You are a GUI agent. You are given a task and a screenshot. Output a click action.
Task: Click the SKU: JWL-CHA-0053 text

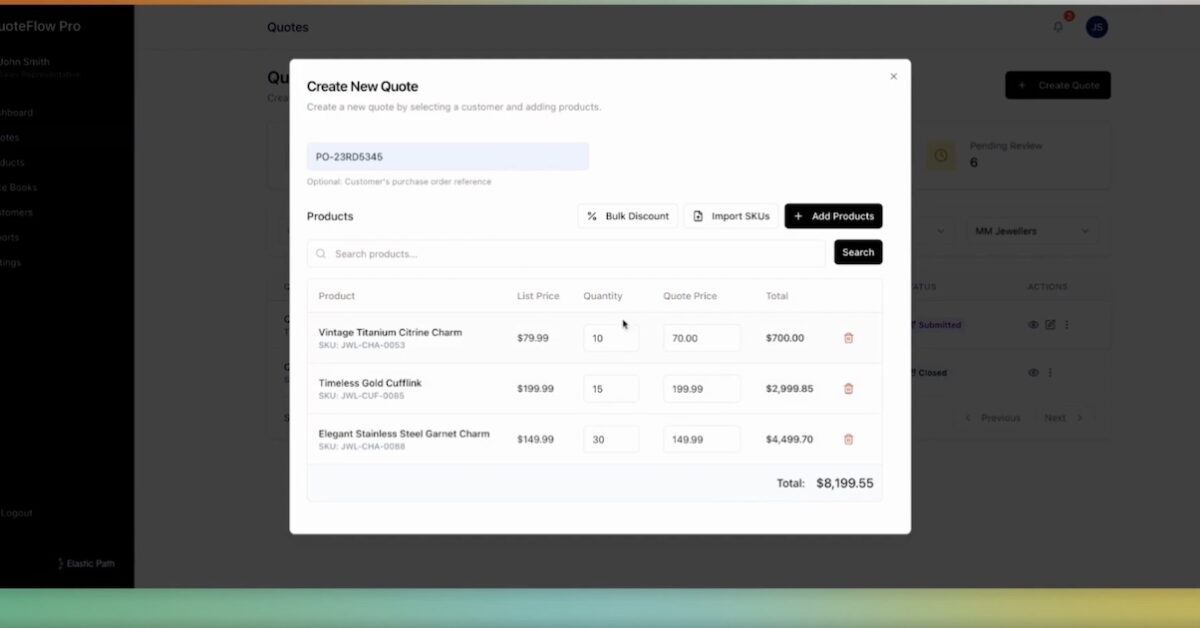coord(362,345)
